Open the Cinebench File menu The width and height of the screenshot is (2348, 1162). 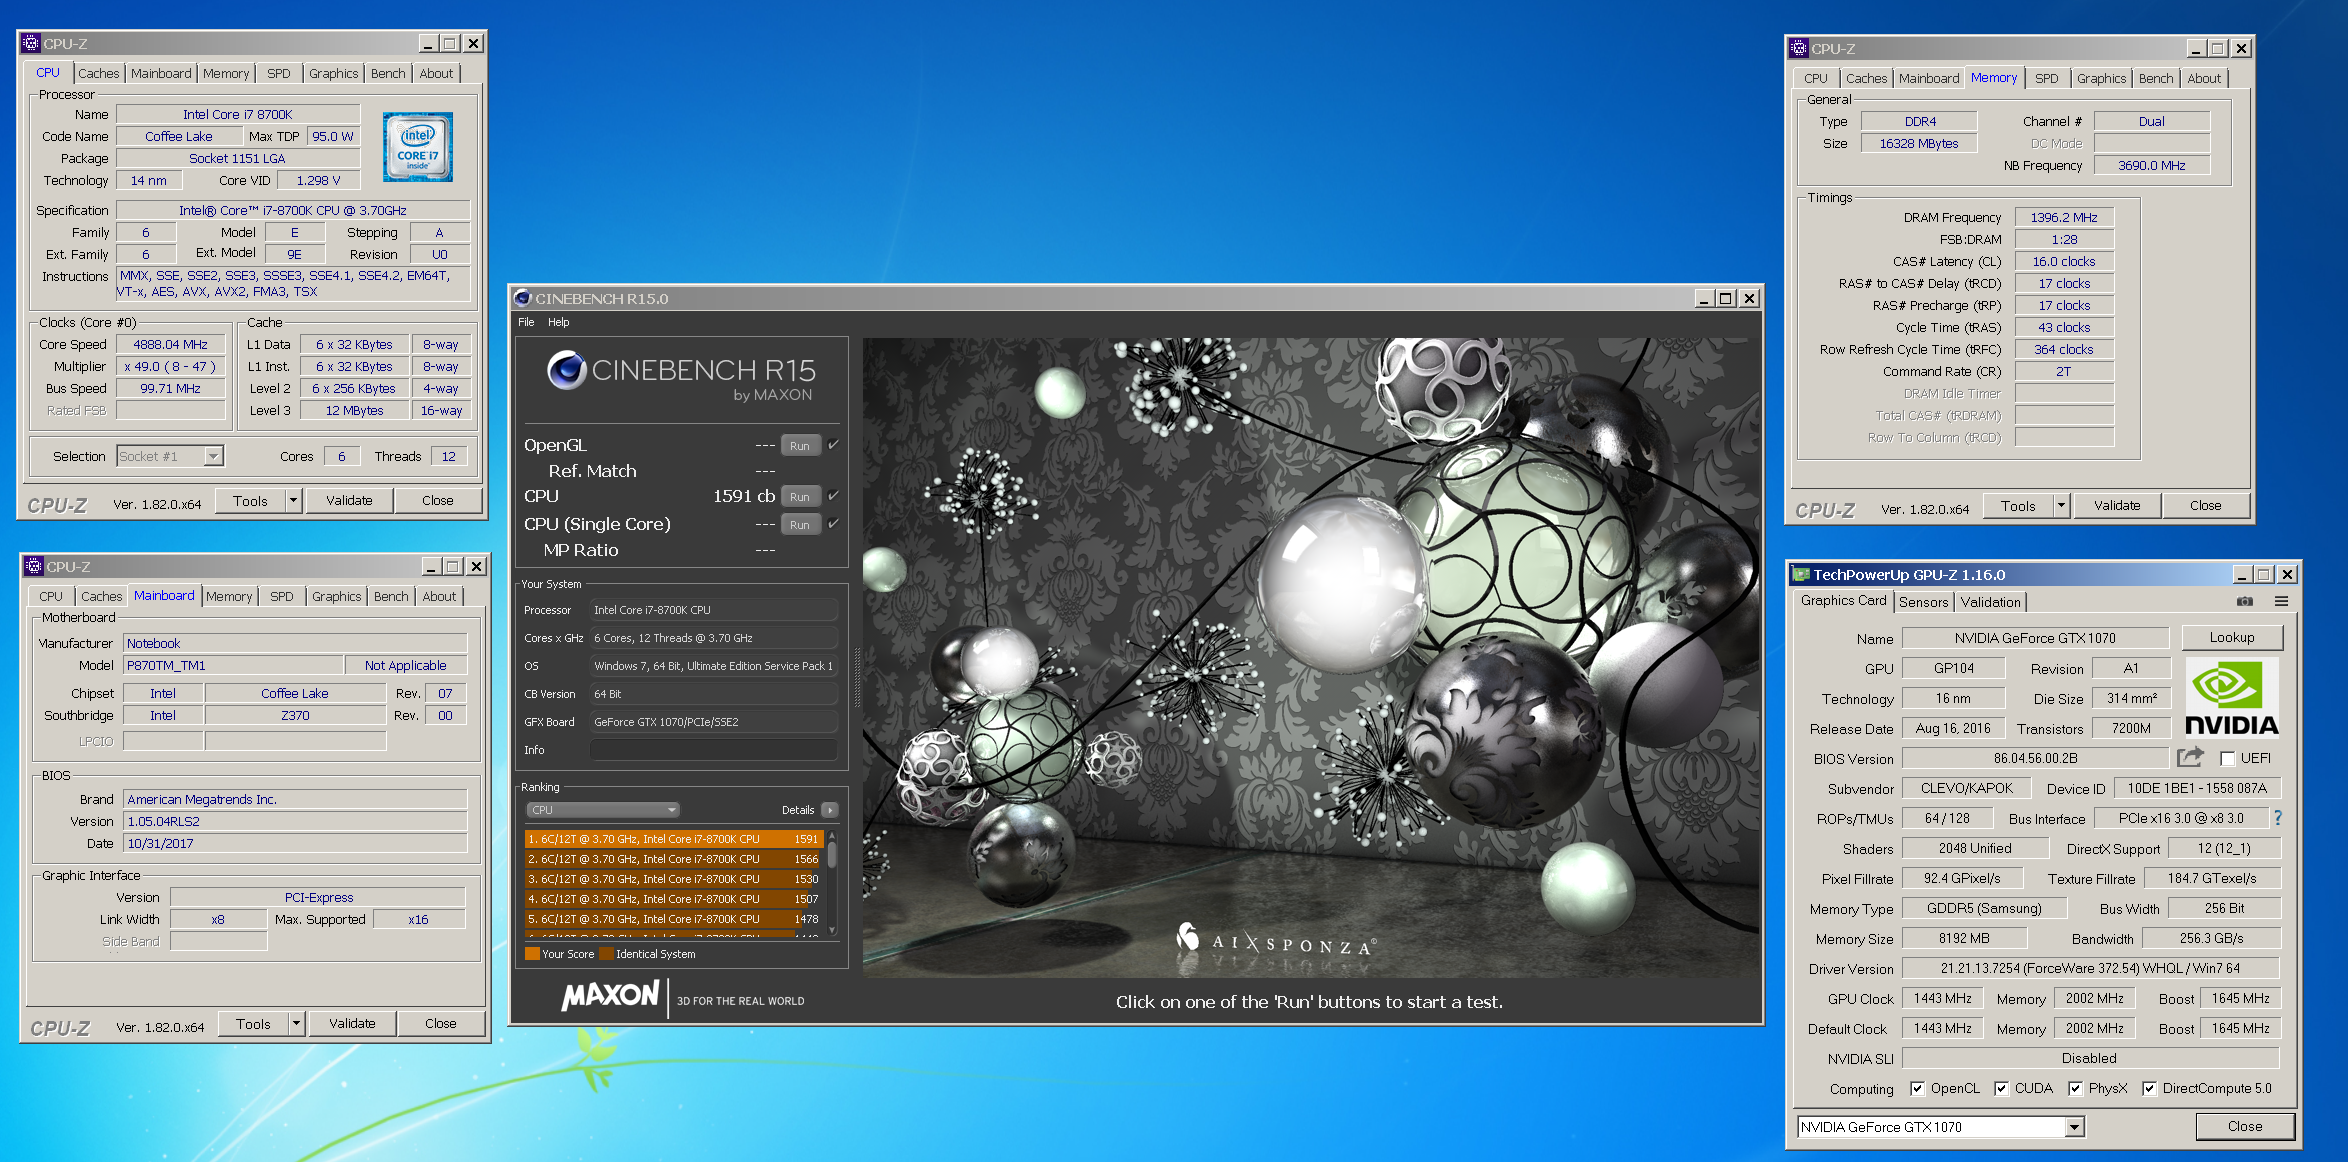(526, 322)
